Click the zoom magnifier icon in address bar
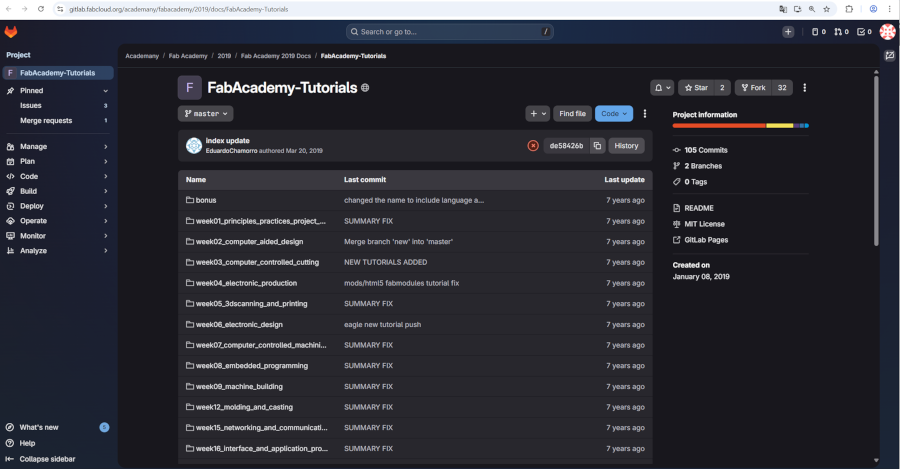 coord(812,9)
